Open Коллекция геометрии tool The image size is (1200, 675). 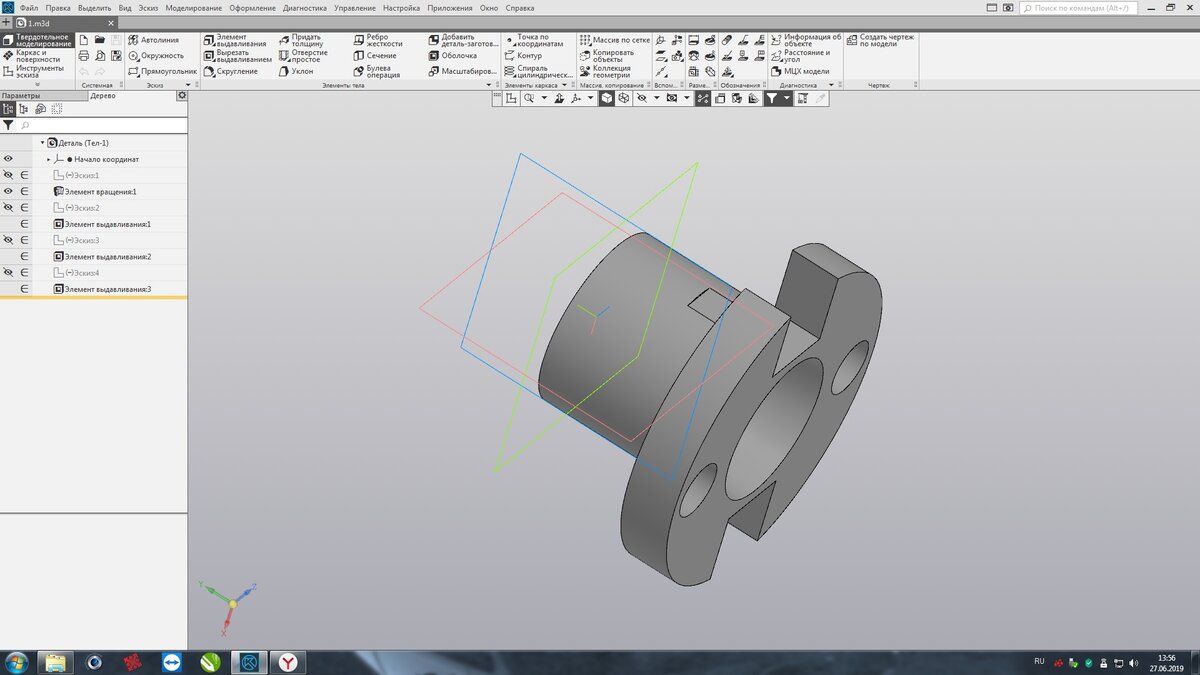tap(605, 72)
